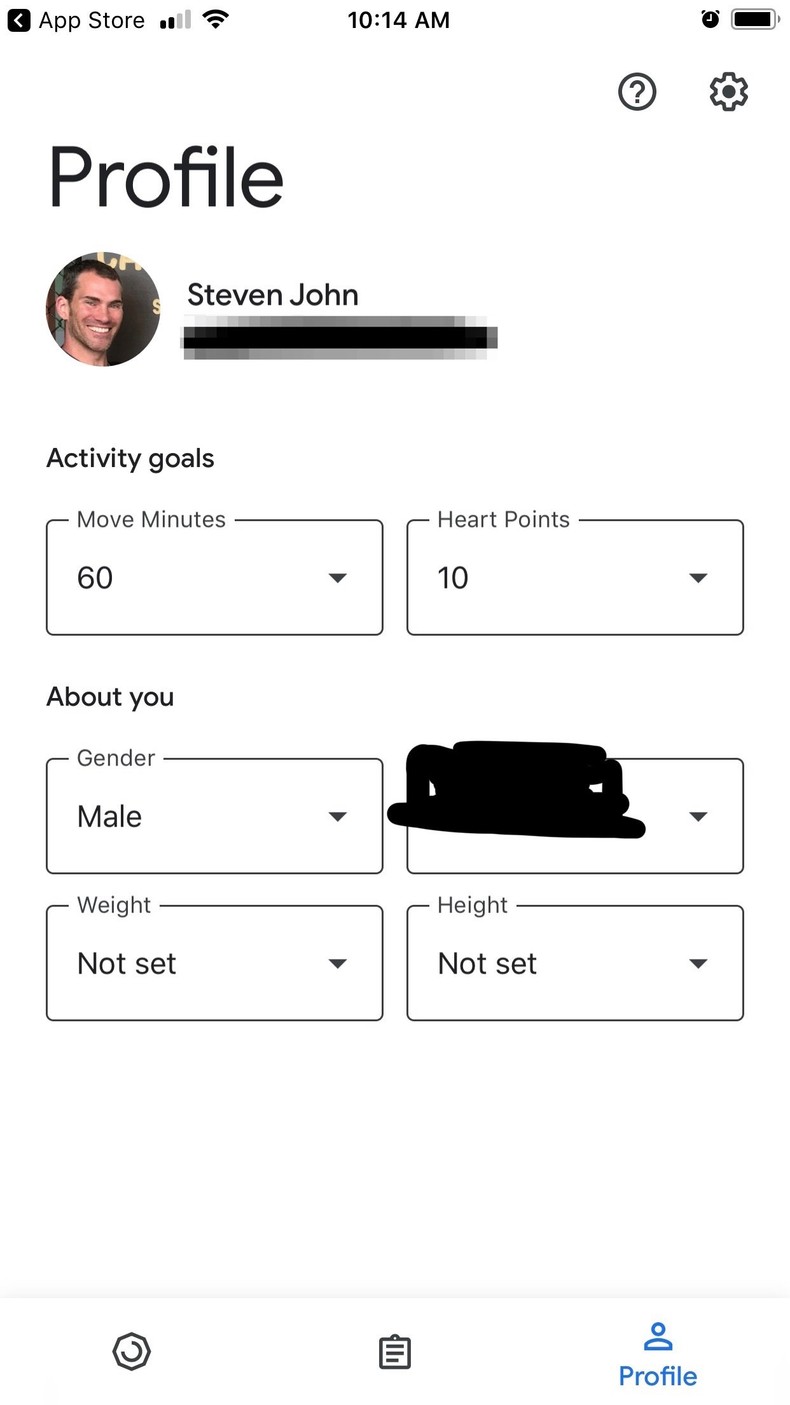Tap the profile photo avatar
790x1405 pixels.
pos(103,309)
